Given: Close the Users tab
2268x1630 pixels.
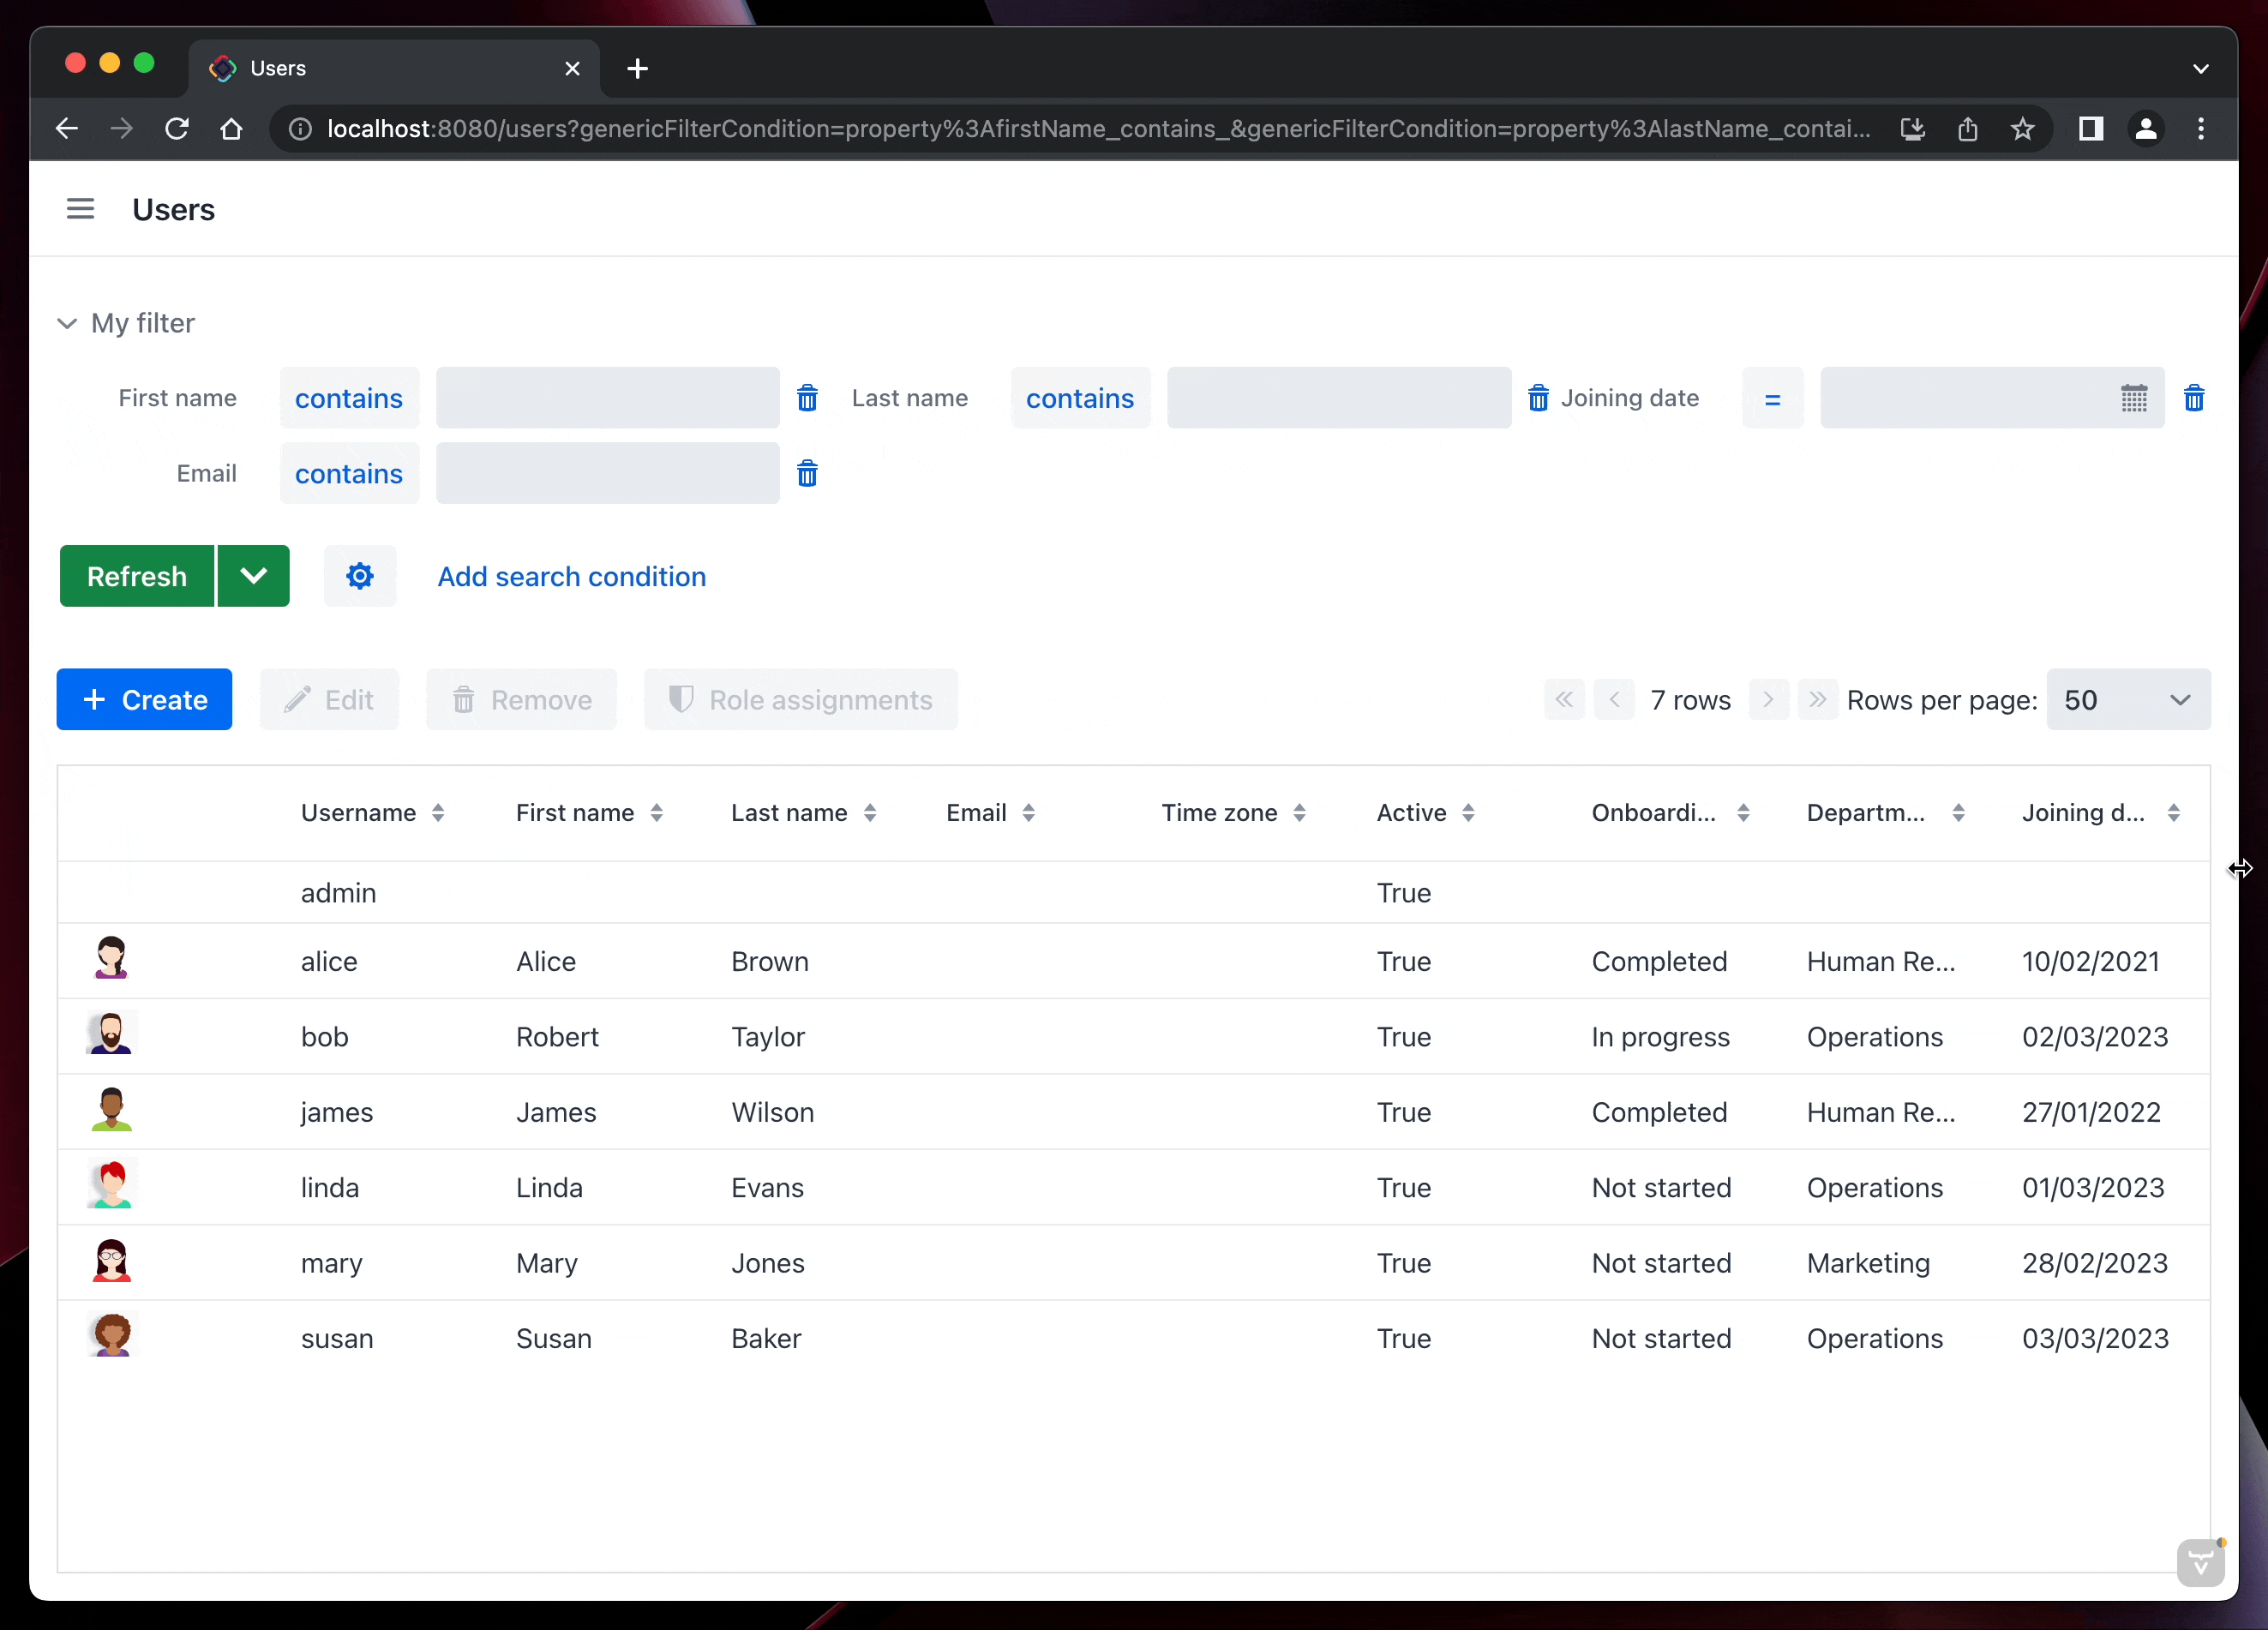Looking at the screenshot, I should click(x=572, y=68).
